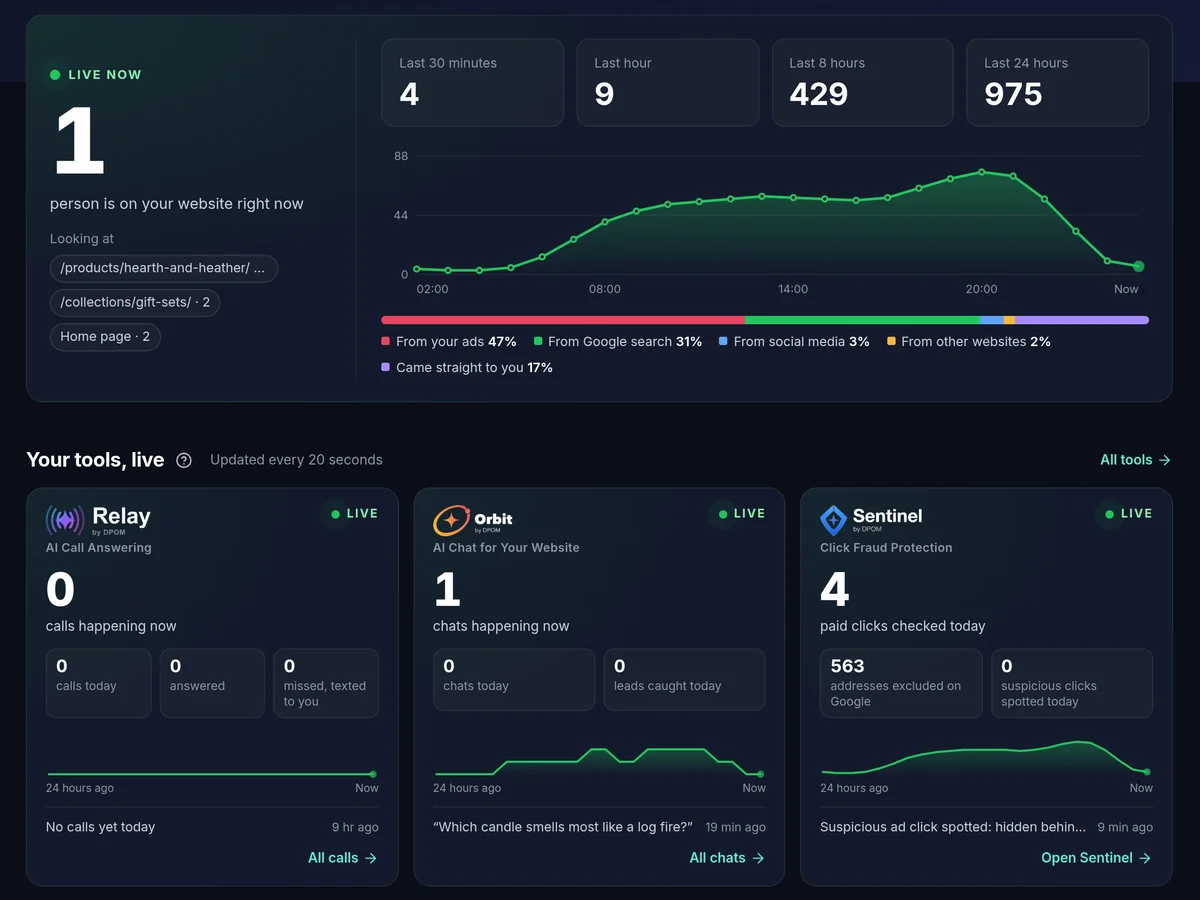Click the blue social media legend swatch
This screenshot has width=1200, height=900.
pos(723,342)
